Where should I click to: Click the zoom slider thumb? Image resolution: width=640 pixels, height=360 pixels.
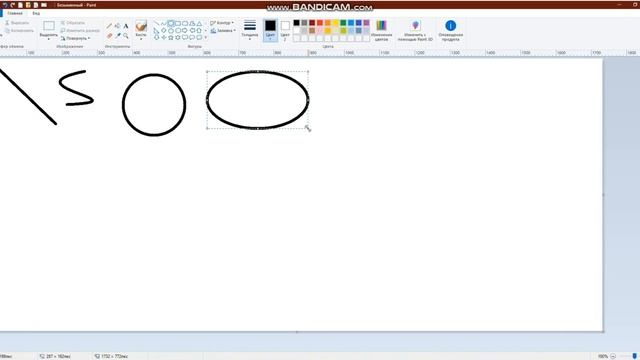[x=634, y=356]
